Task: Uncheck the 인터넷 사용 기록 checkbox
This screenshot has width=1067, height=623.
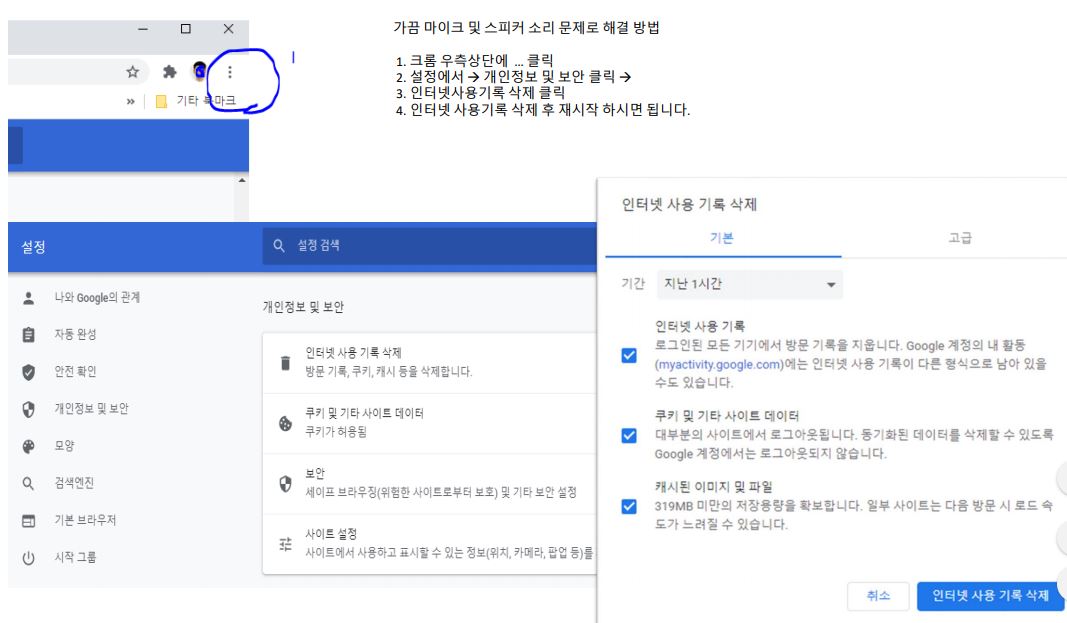Action: 628,355
